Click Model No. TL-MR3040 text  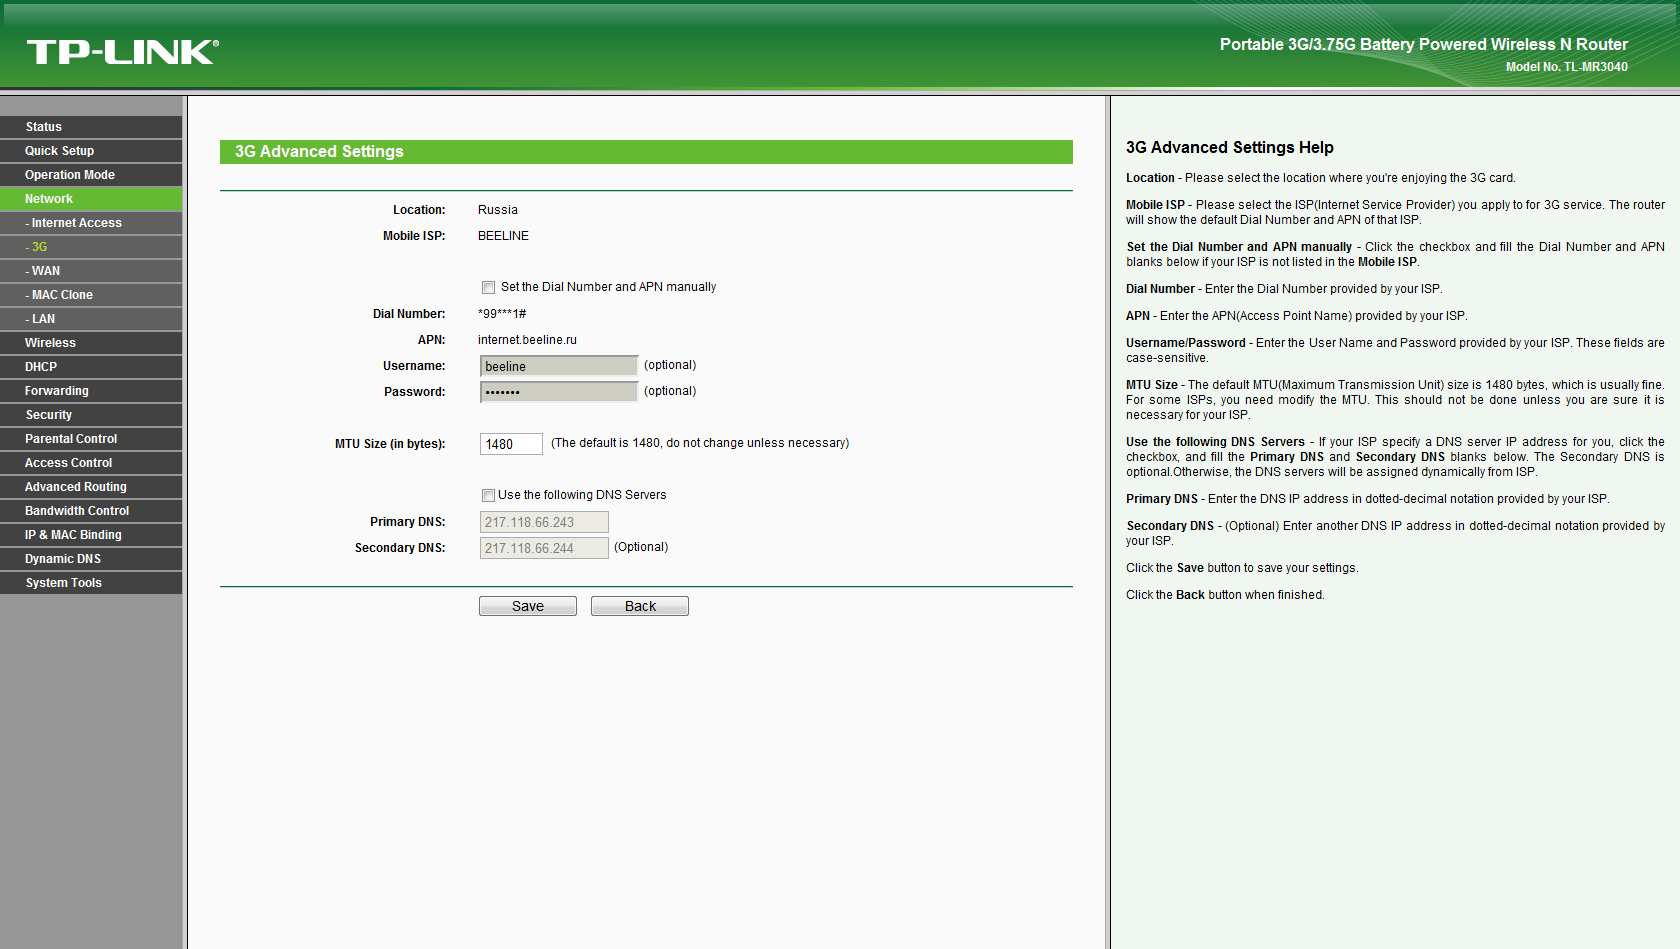pos(1567,67)
